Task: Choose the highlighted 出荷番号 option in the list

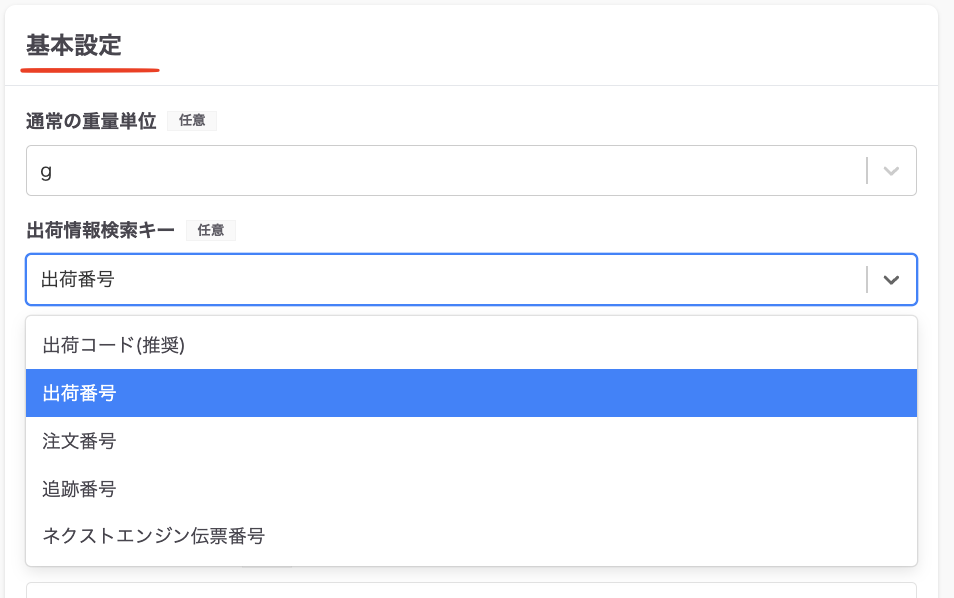Action: (80, 393)
